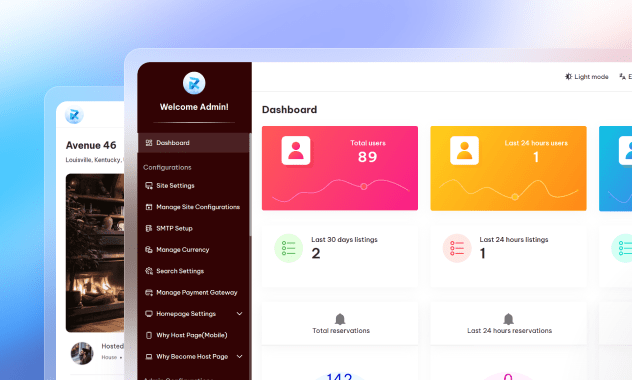Click user avatar icon on Last 24 hours users card
The height and width of the screenshot is (380, 632).
point(464,150)
